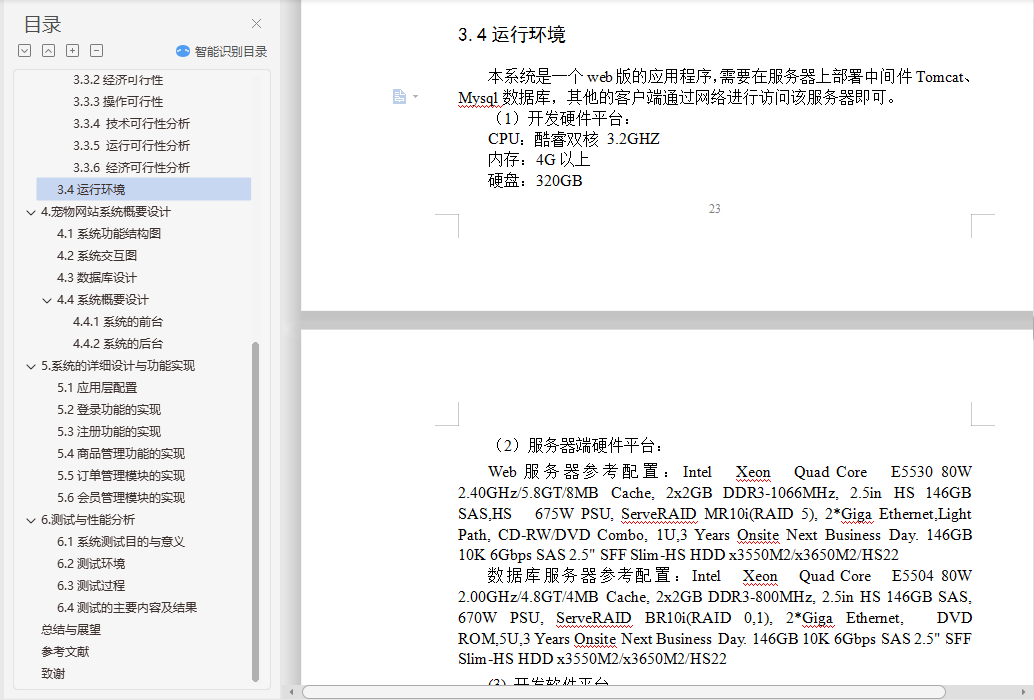
Task: Open 4.2 系统交互图 in outline
Action: (x=97, y=256)
